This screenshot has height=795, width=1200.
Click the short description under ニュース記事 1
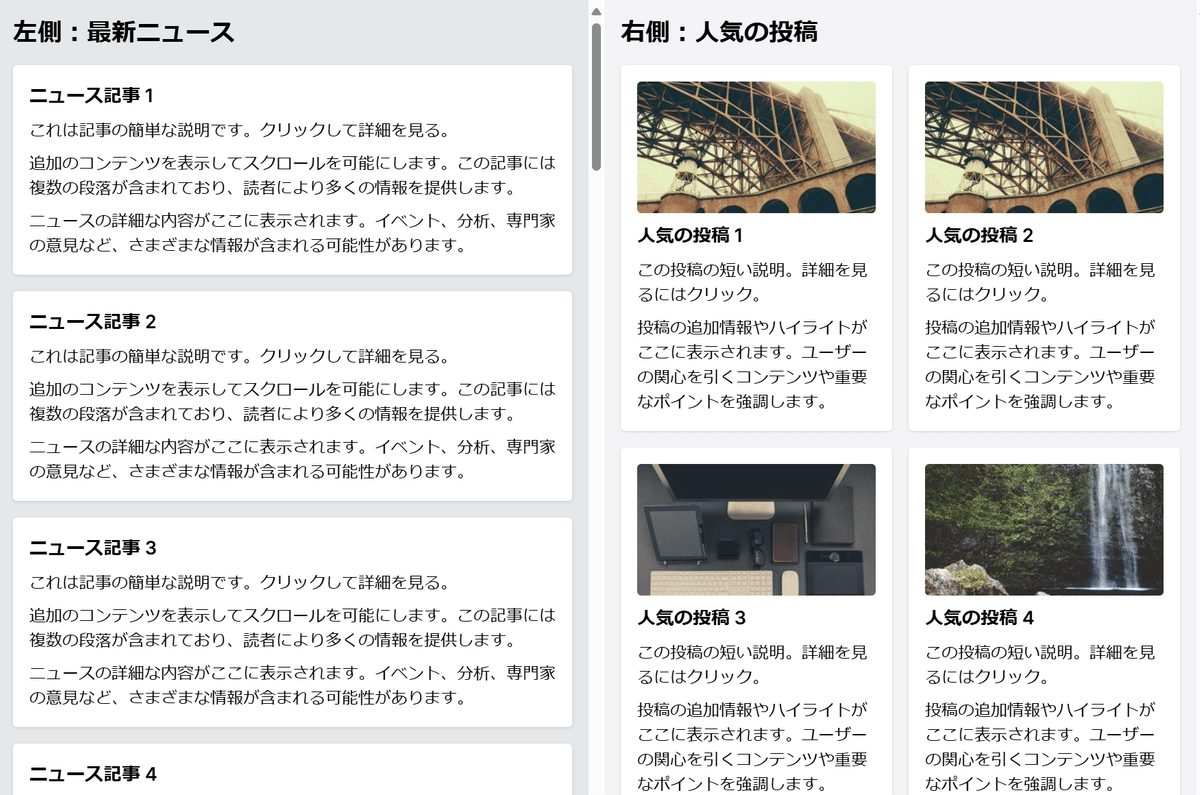239,131
